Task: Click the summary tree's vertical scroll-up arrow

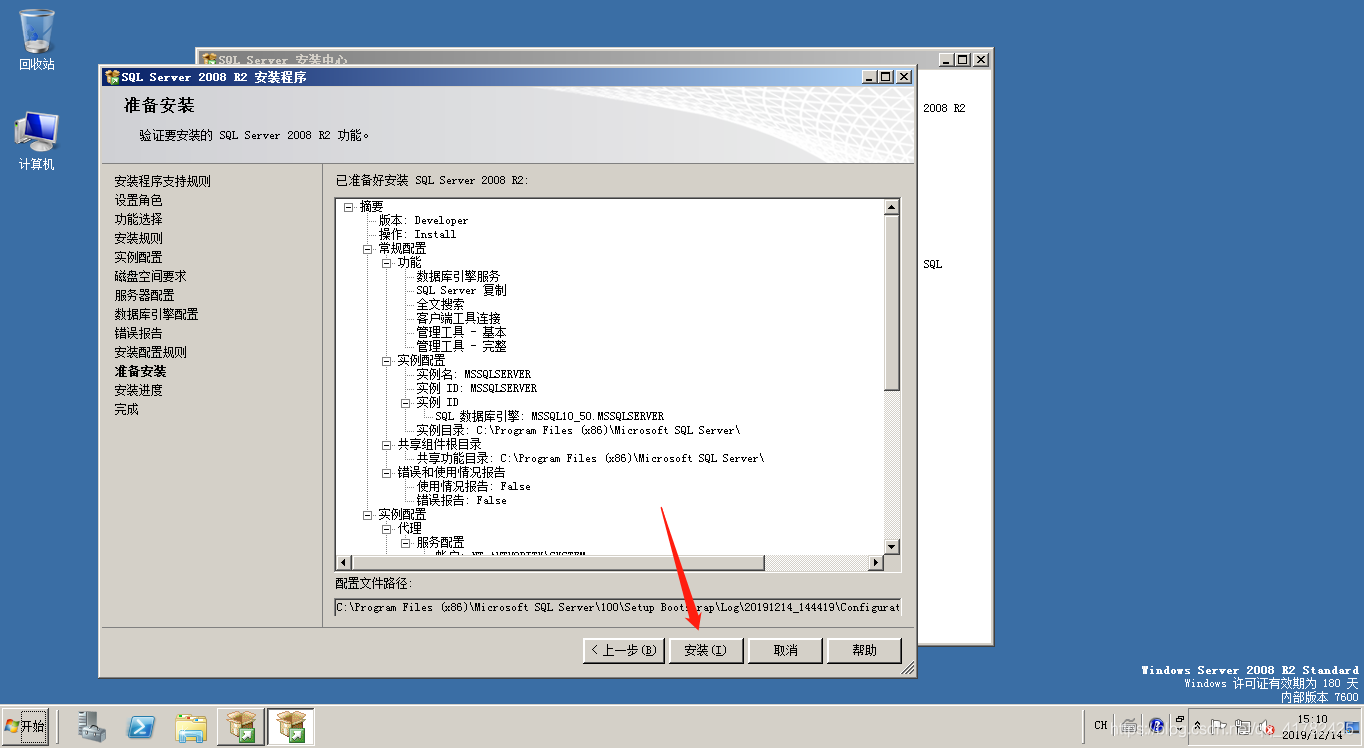Action: click(892, 206)
